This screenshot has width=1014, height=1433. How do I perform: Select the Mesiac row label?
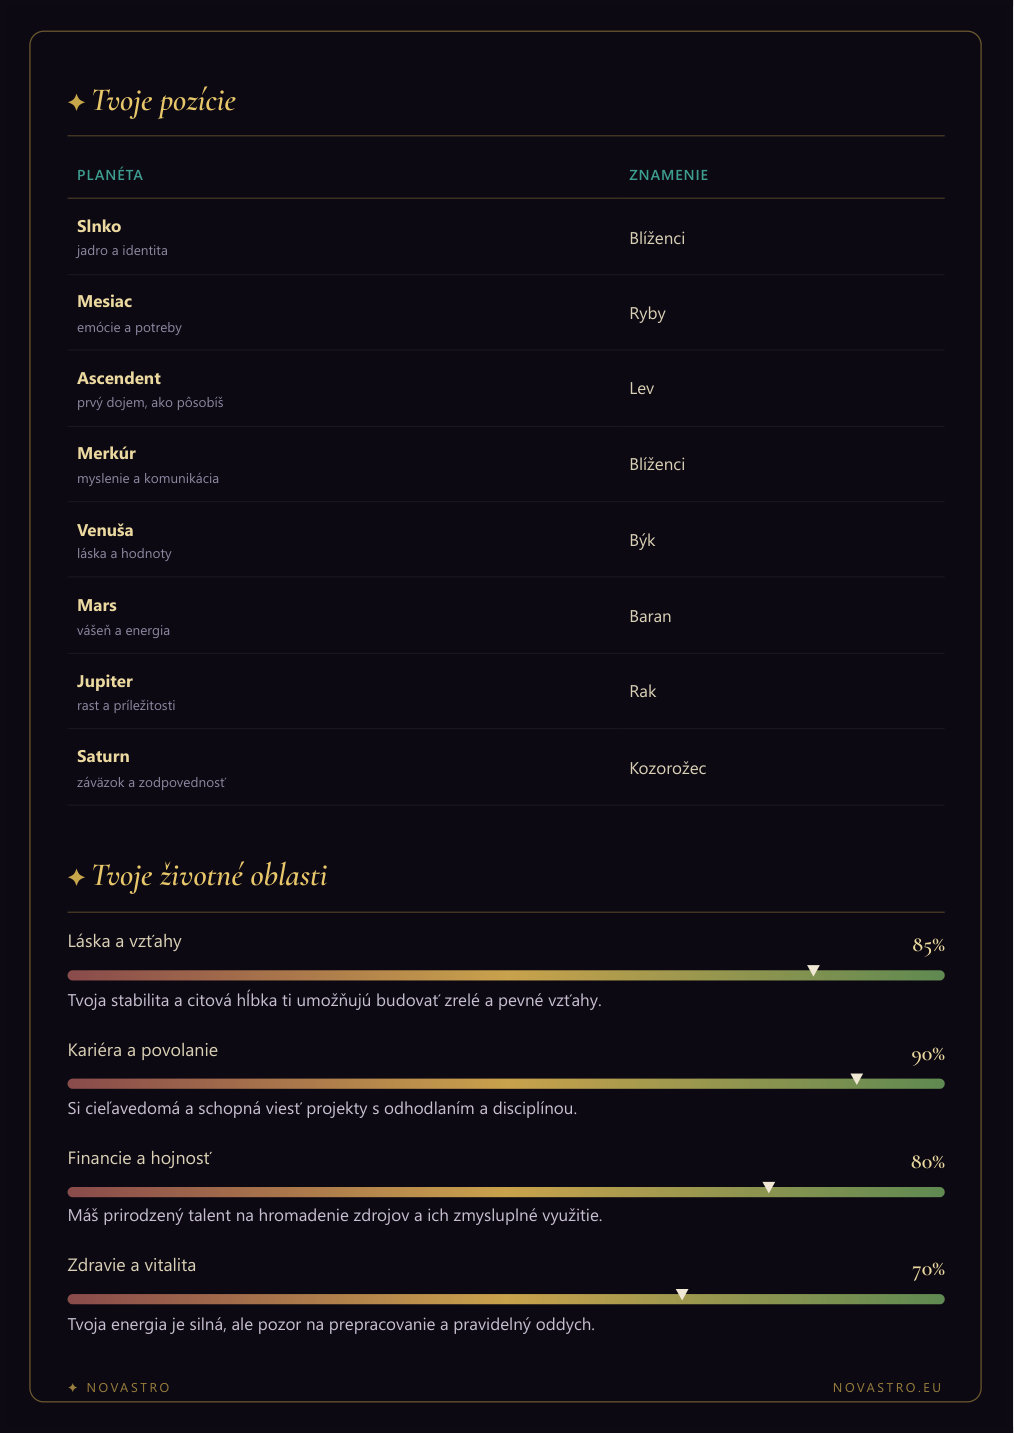click(104, 301)
